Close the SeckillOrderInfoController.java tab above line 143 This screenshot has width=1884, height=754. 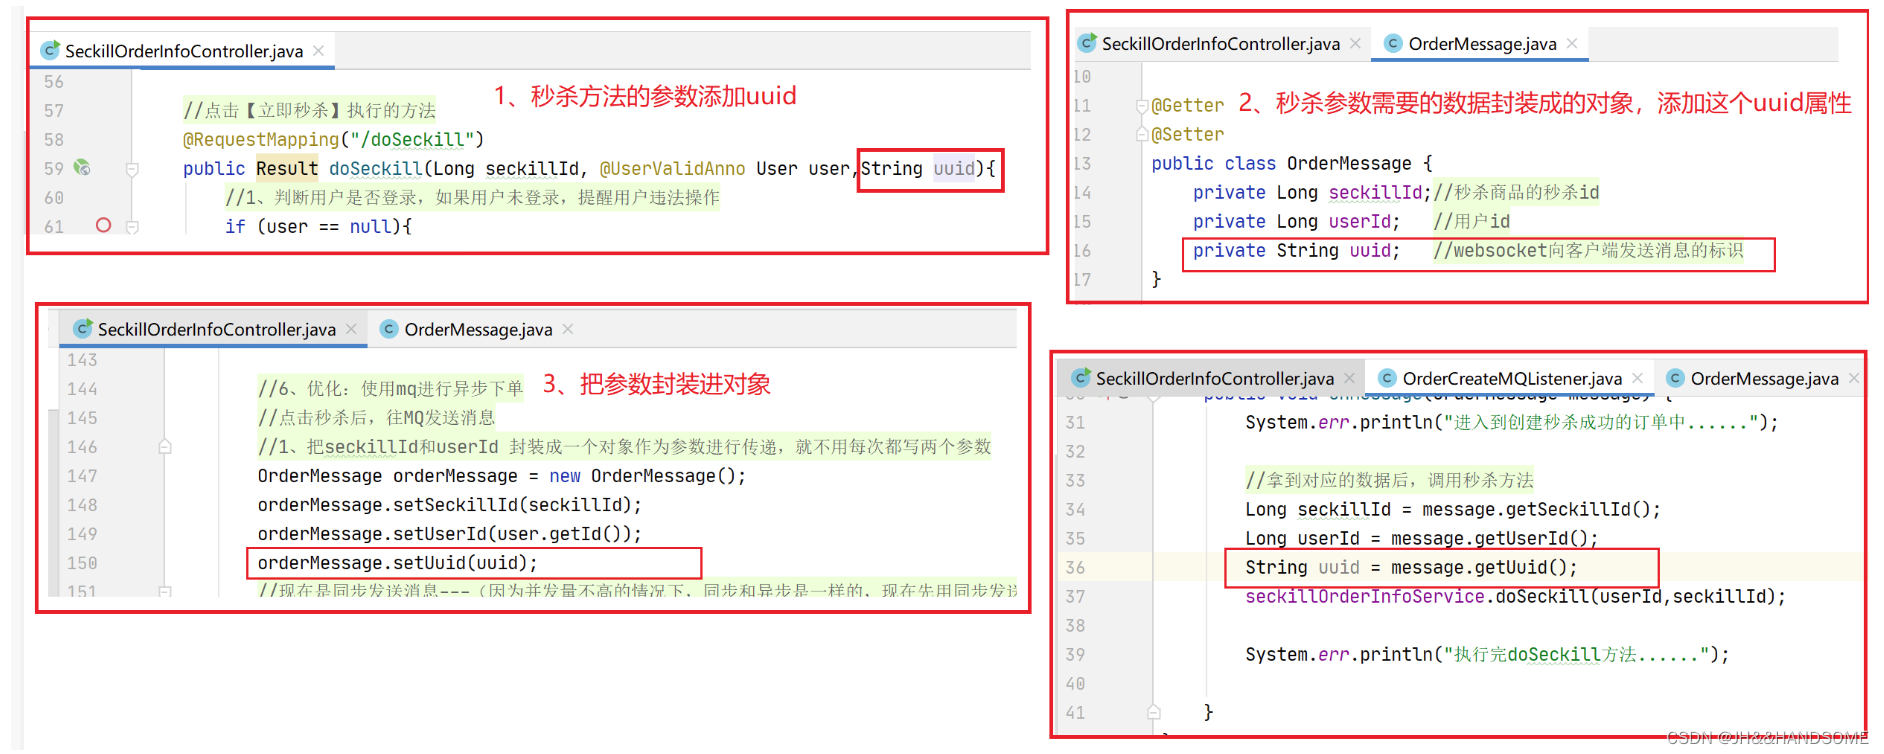(x=351, y=329)
